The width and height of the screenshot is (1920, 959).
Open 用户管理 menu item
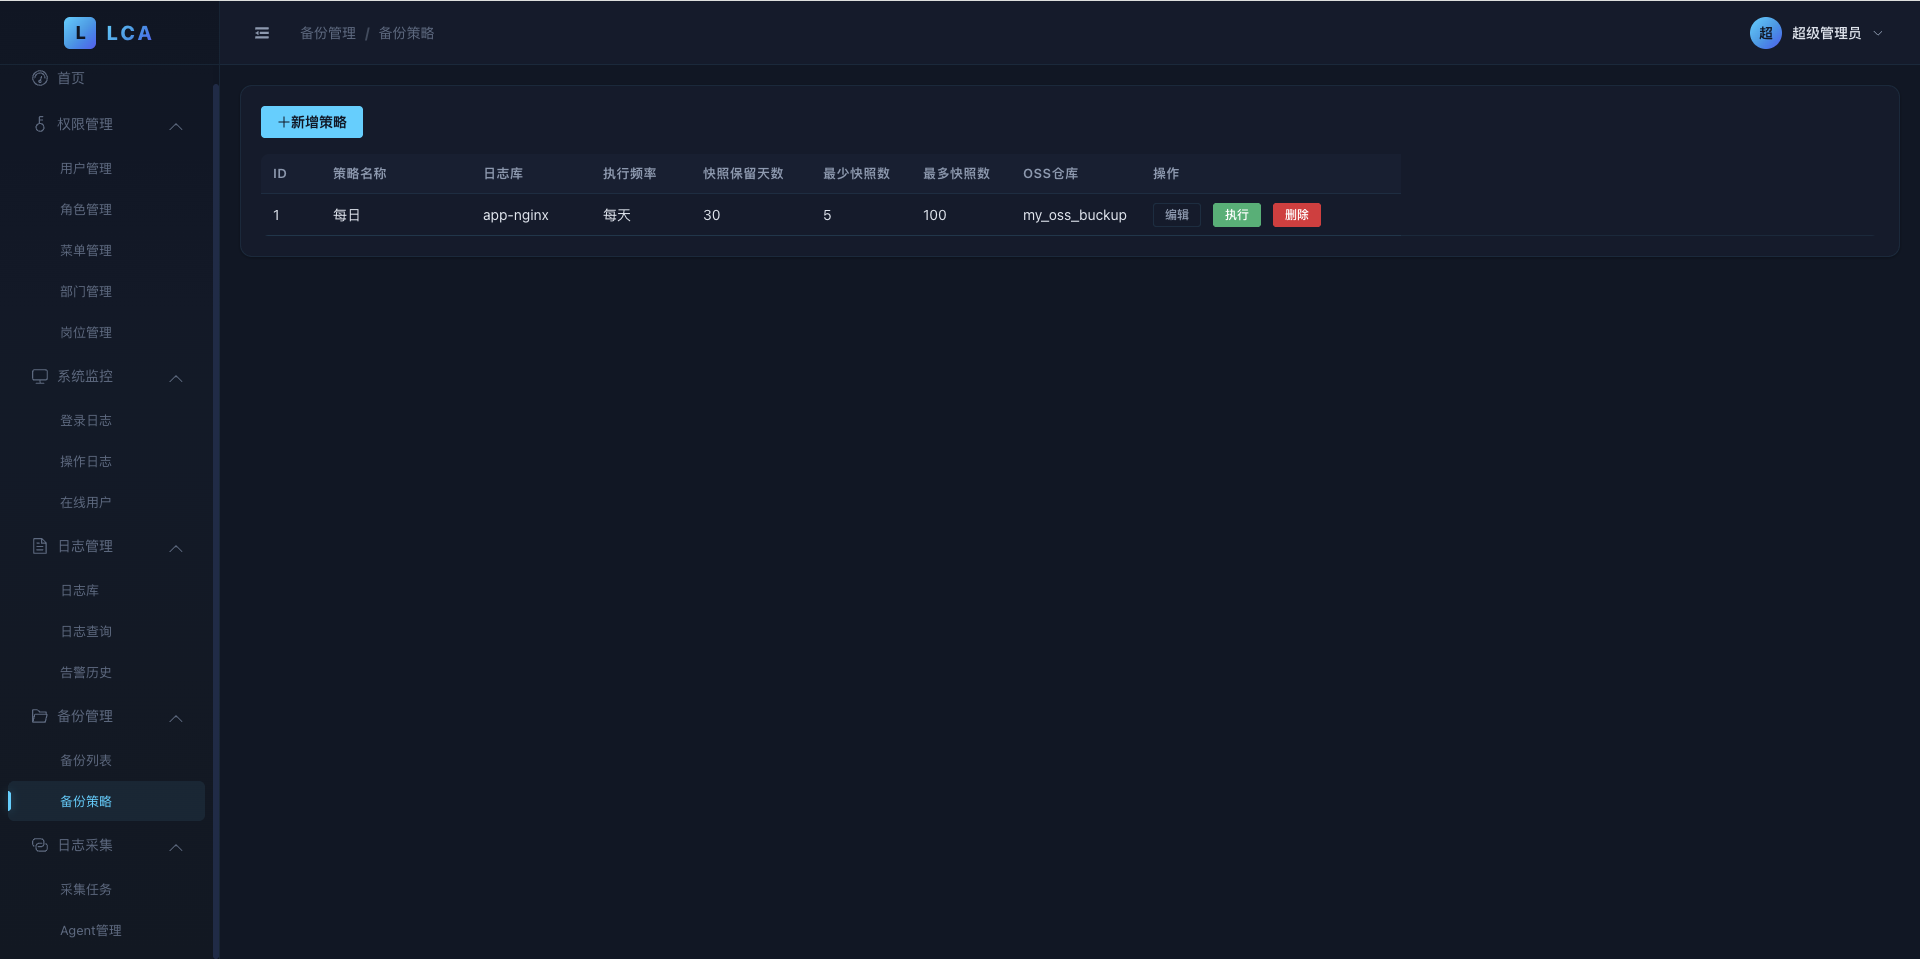coord(86,168)
